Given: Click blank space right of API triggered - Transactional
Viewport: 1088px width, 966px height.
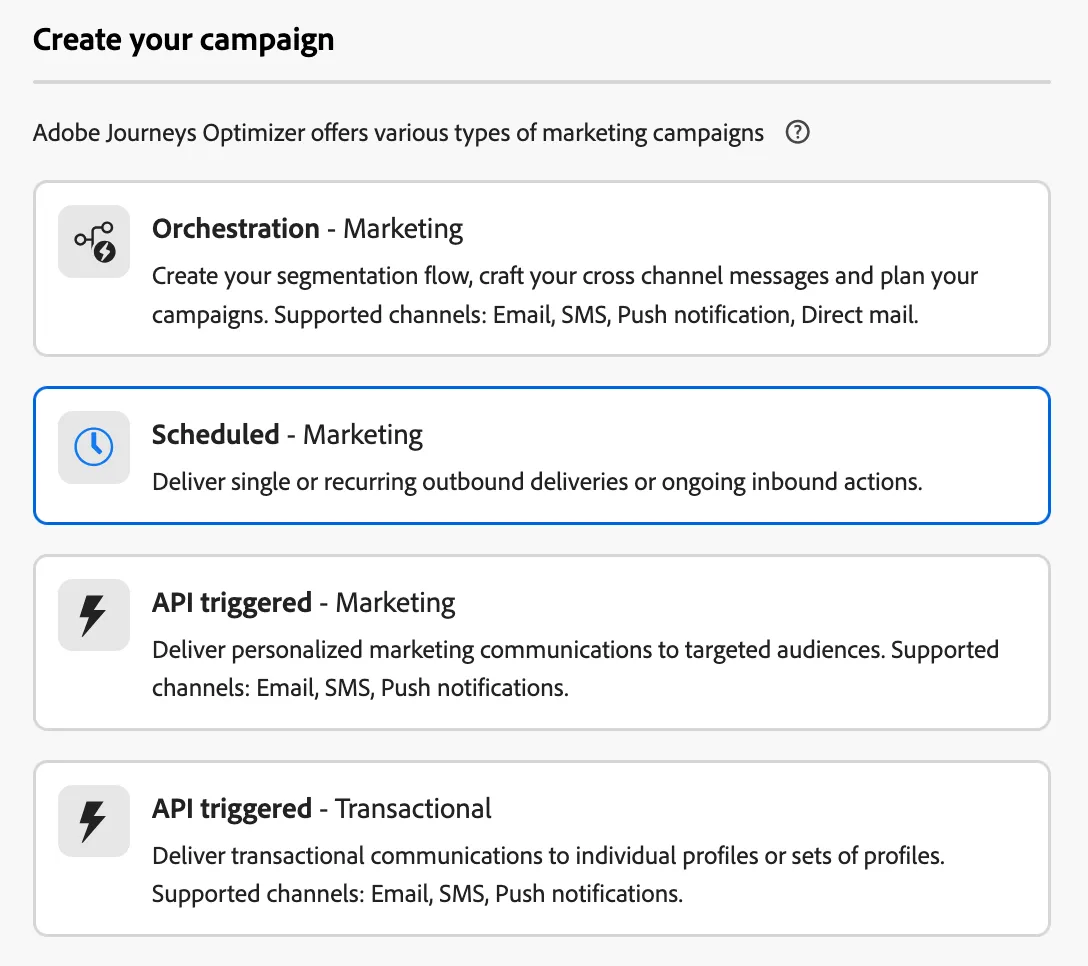Looking at the screenshot, I should [x=763, y=809].
